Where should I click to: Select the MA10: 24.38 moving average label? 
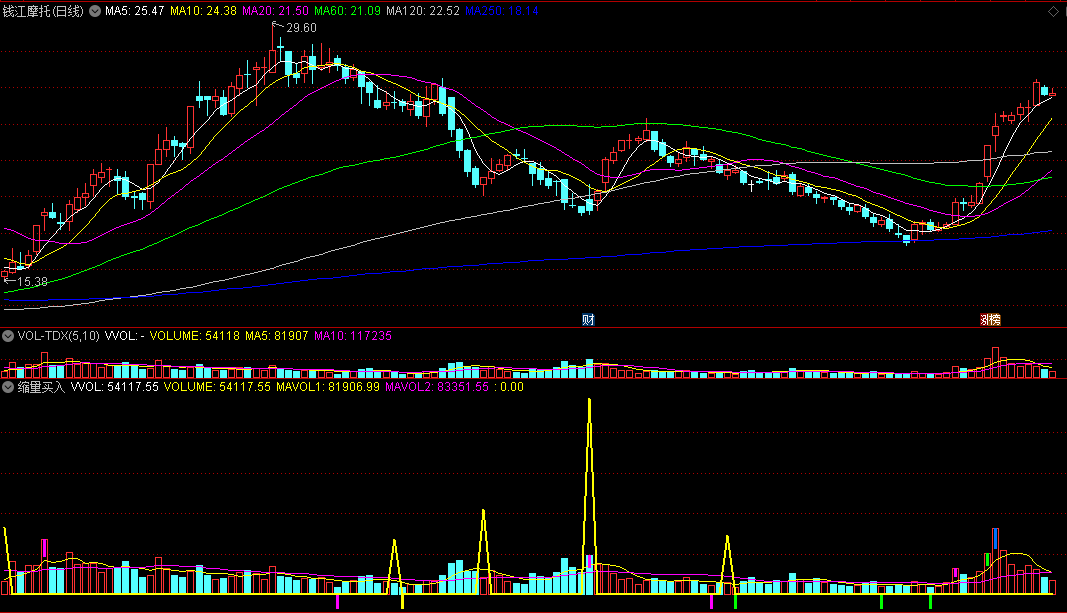click(203, 11)
